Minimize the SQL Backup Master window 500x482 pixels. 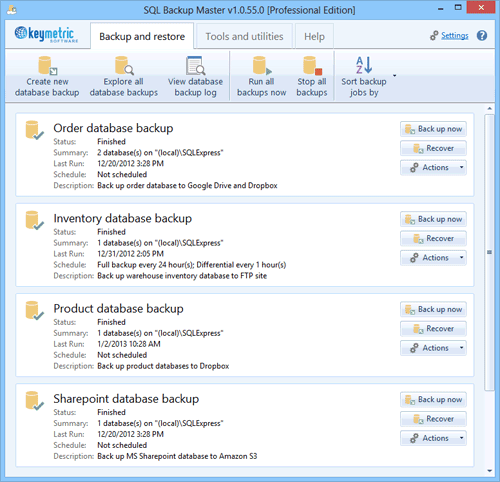point(441,8)
